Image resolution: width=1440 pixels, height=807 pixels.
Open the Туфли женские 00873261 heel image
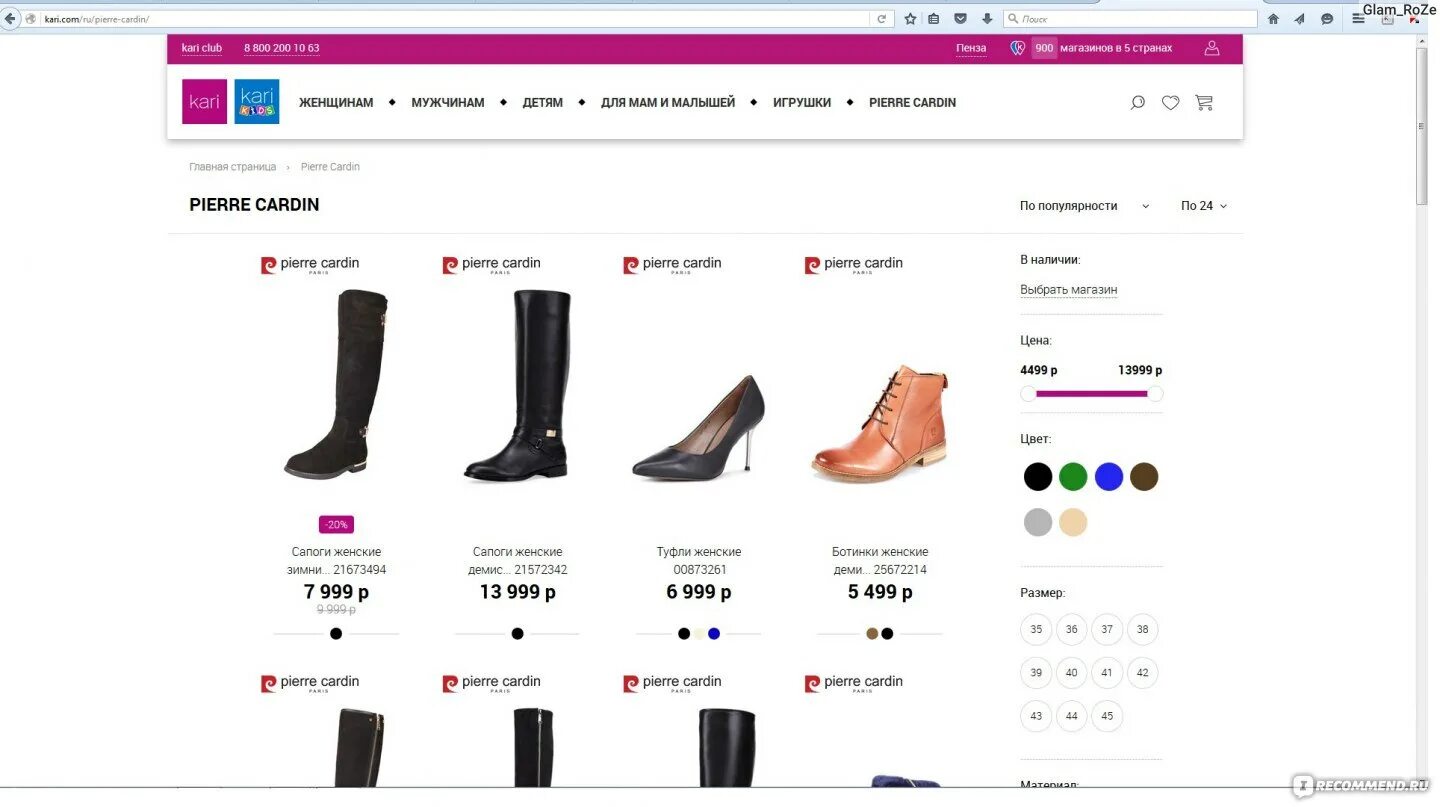click(699, 428)
